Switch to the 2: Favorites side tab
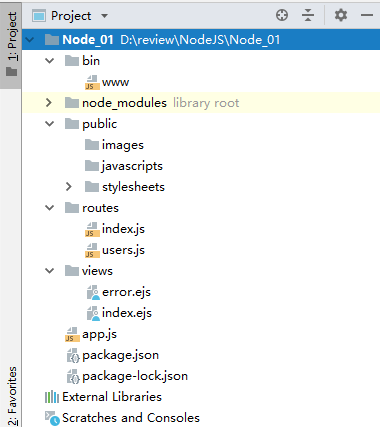This screenshot has width=380, height=427. pyautogui.click(x=12, y=396)
